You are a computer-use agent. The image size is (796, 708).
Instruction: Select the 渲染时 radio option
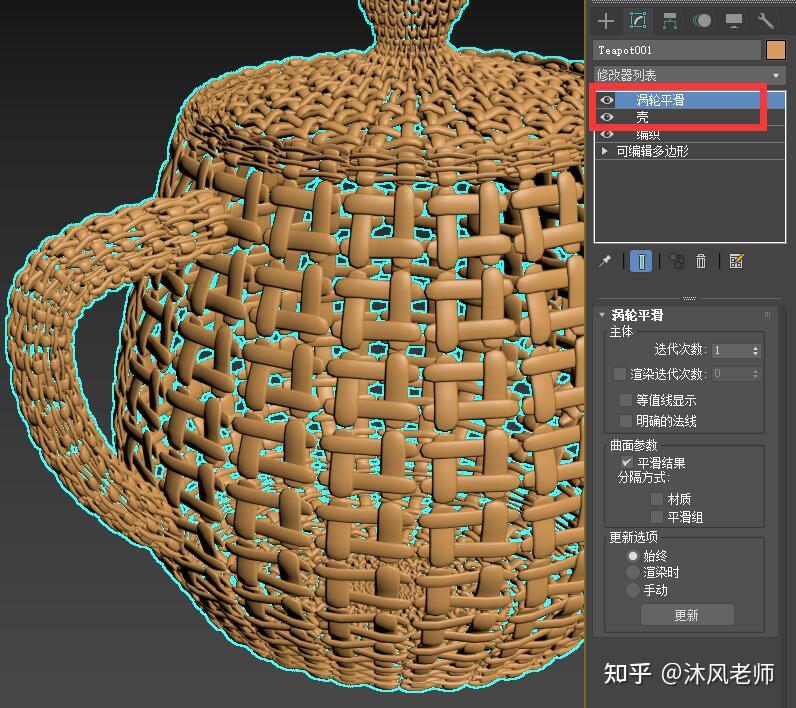633,572
